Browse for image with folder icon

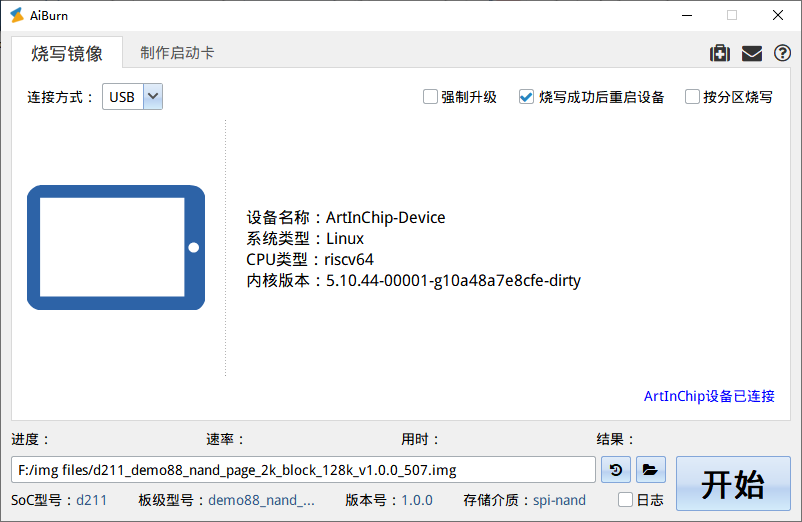[x=650, y=469]
